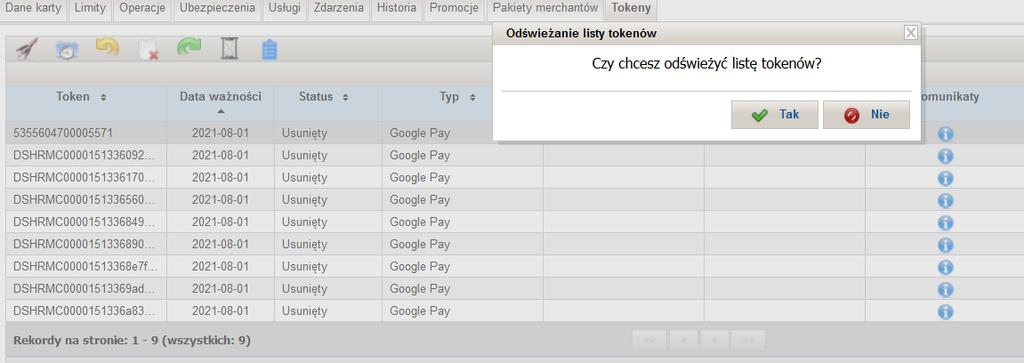Click date 2021-08-01 in DSHRMC0000151336560 row
The width and height of the screenshot is (1024, 363).
pos(220,200)
